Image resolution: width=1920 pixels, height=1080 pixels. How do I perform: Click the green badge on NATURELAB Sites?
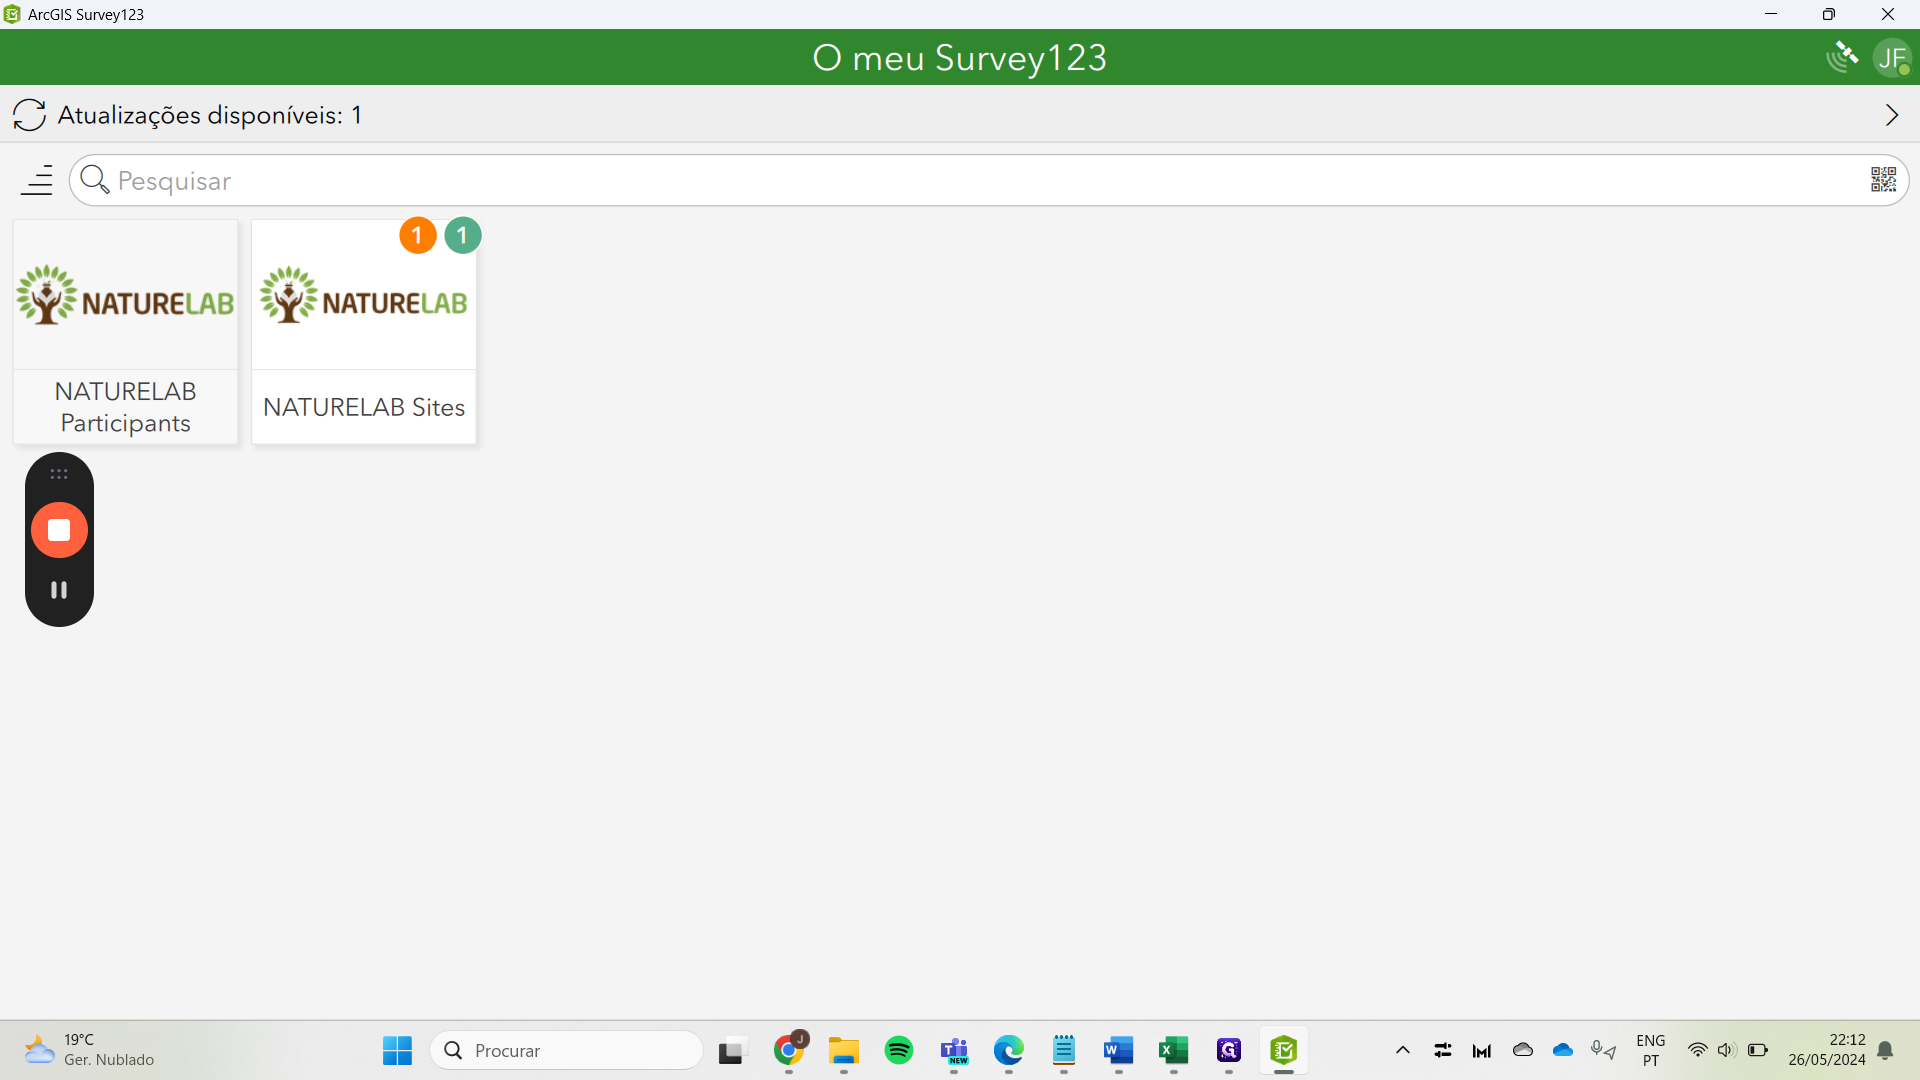tap(462, 236)
